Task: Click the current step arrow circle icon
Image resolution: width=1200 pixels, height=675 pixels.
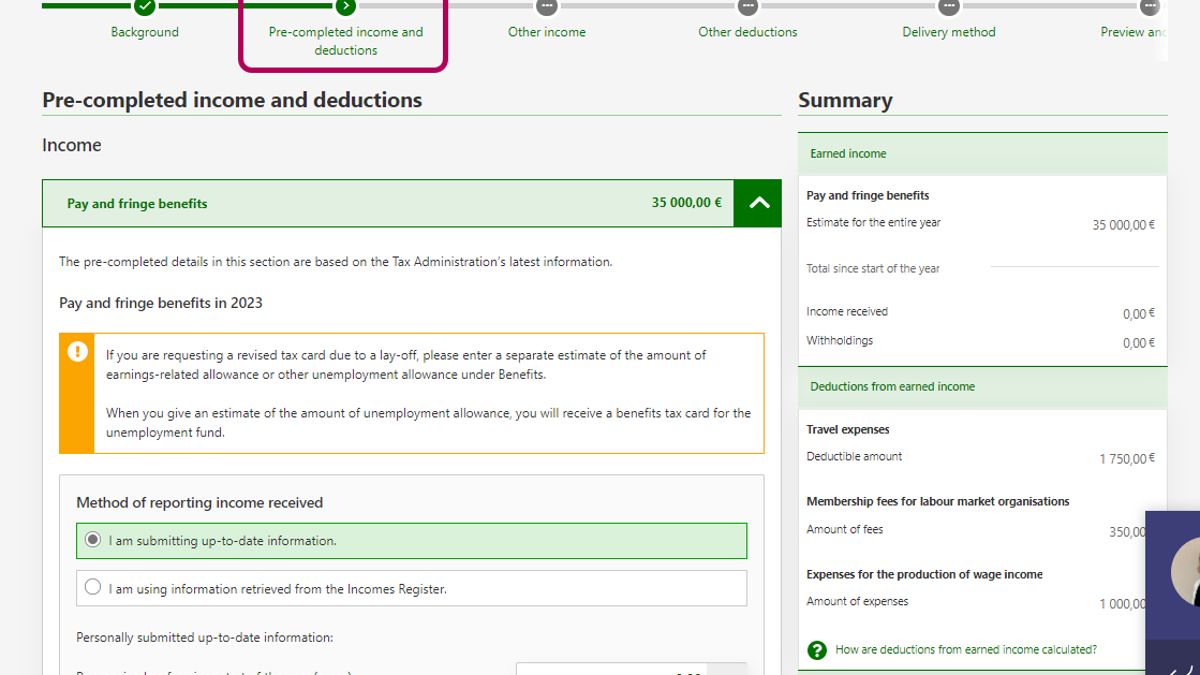Action: (346, 7)
